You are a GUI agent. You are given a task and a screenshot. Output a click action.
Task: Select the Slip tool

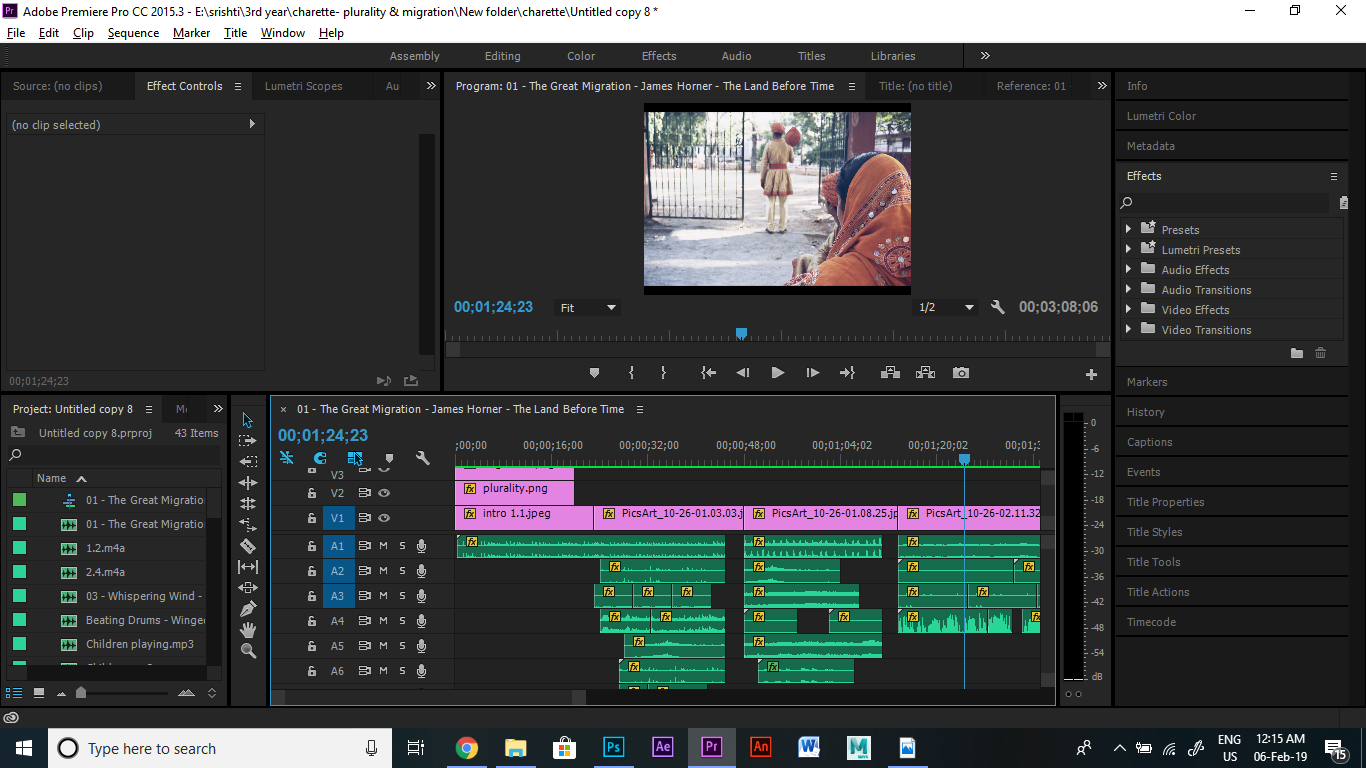[248, 566]
